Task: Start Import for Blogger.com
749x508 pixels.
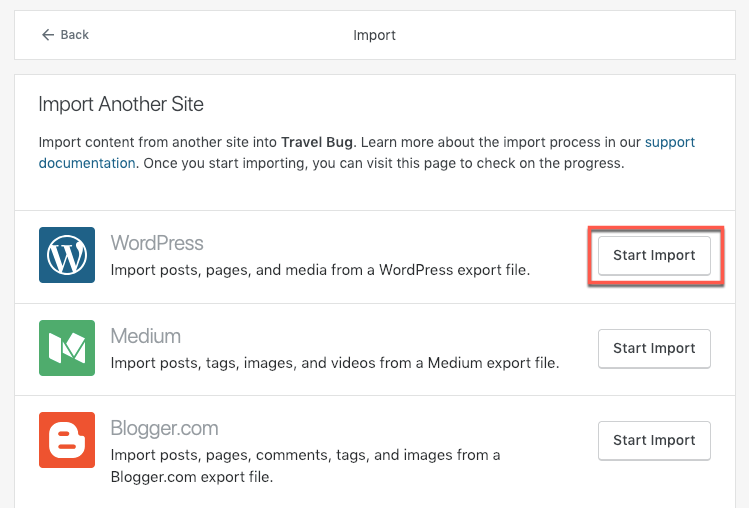Action: pyautogui.click(x=654, y=440)
